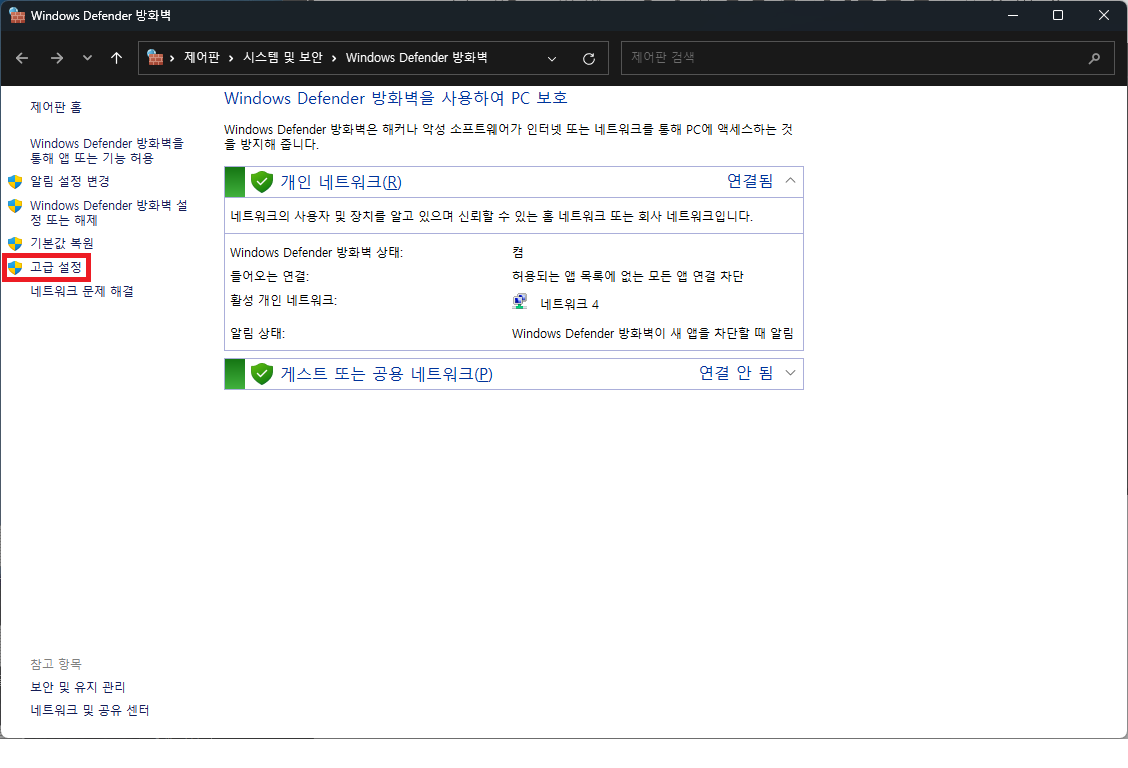
Task: Go up one level with up arrow
Action: pos(117,58)
